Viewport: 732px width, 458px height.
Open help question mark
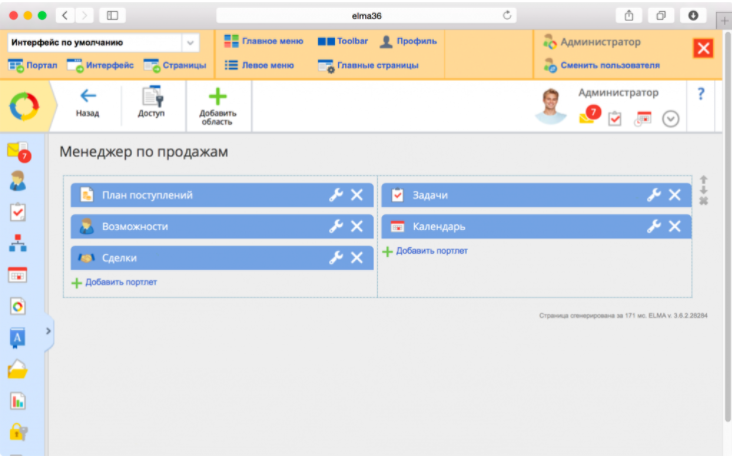(x=701, y=94)
